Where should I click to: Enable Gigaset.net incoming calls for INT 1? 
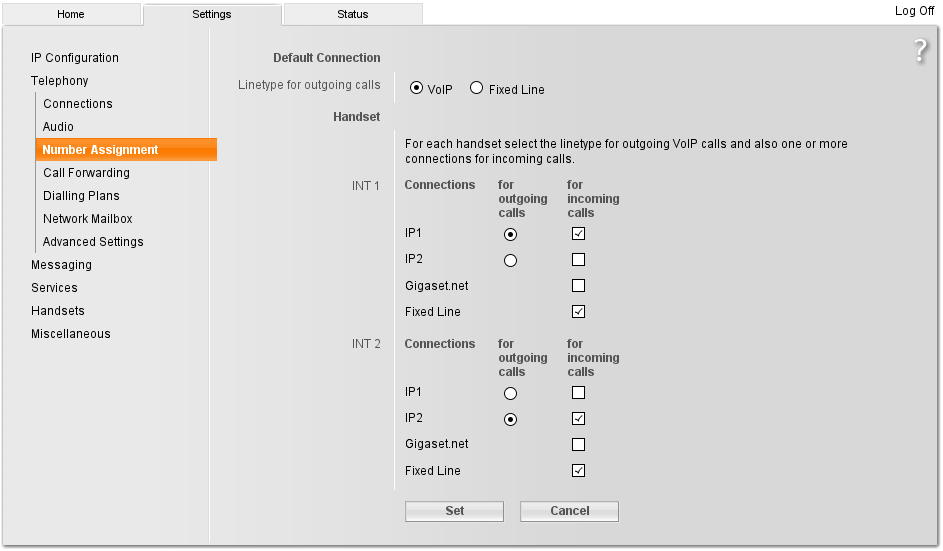[578, 286]
